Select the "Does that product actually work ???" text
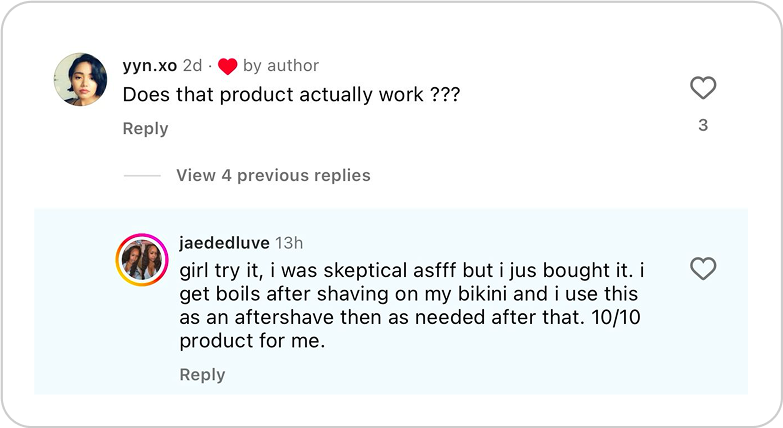 pyautogui.click(x=292, y=95)
